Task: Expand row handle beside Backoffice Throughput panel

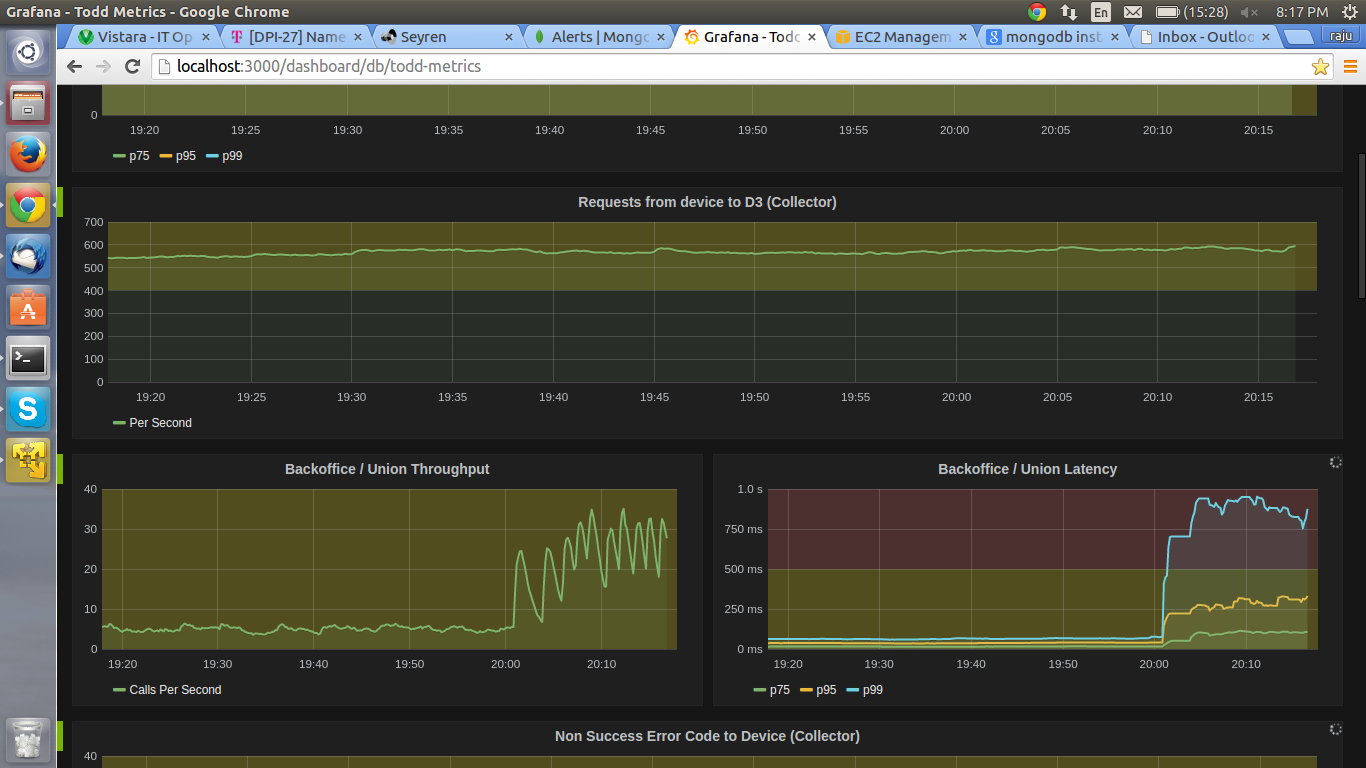Action: [60, 468]
